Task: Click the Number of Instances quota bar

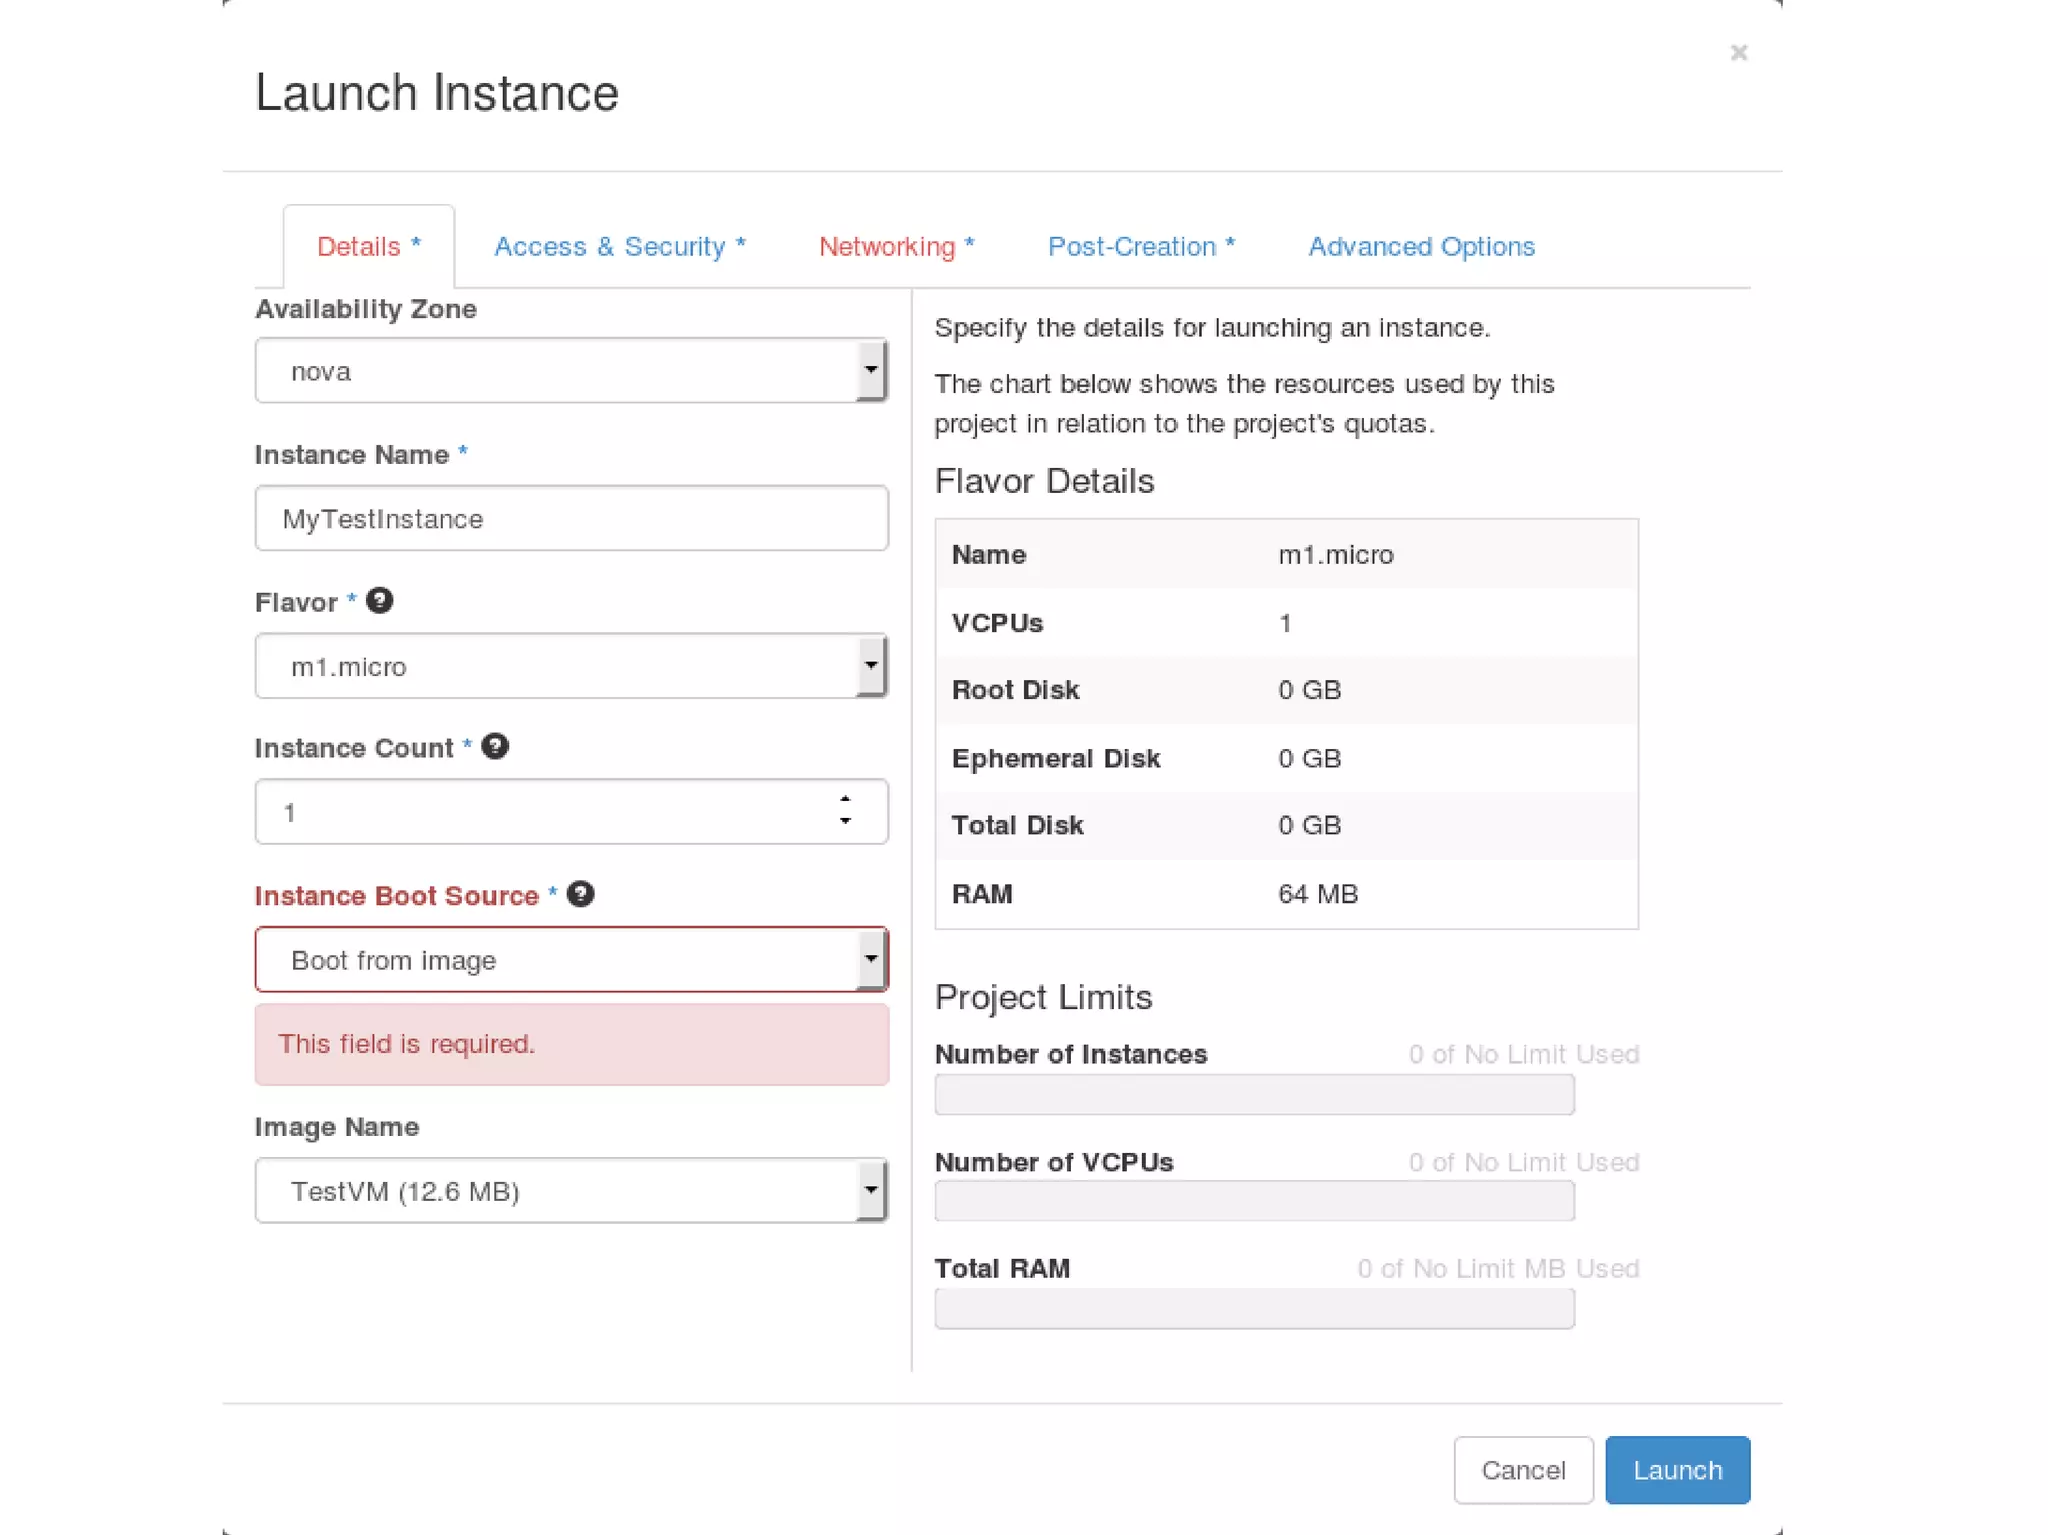Action: [x=1254, y=1094]
